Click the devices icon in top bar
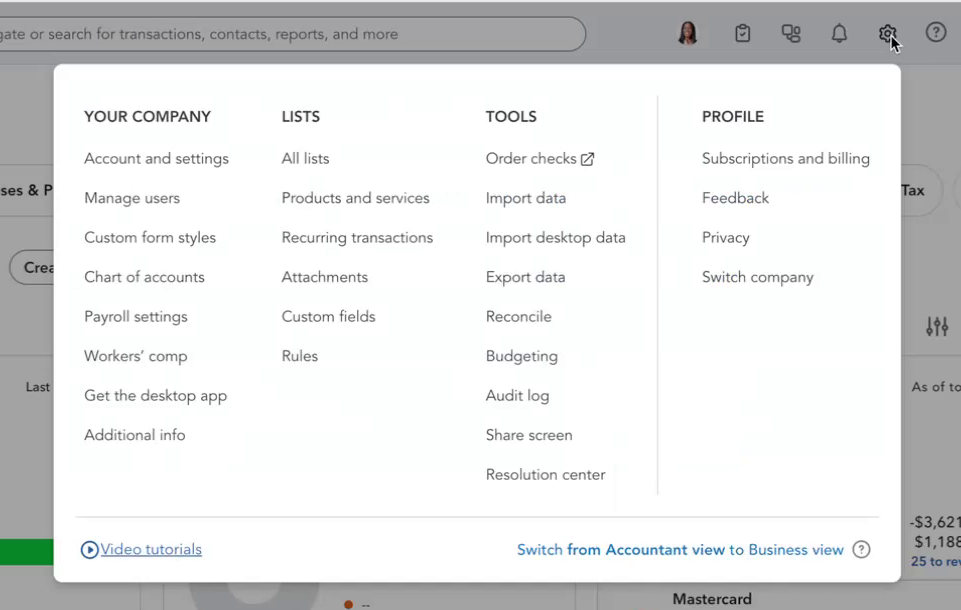The width and height of the screenshot is (961, 610). click(x=791, y=33)
